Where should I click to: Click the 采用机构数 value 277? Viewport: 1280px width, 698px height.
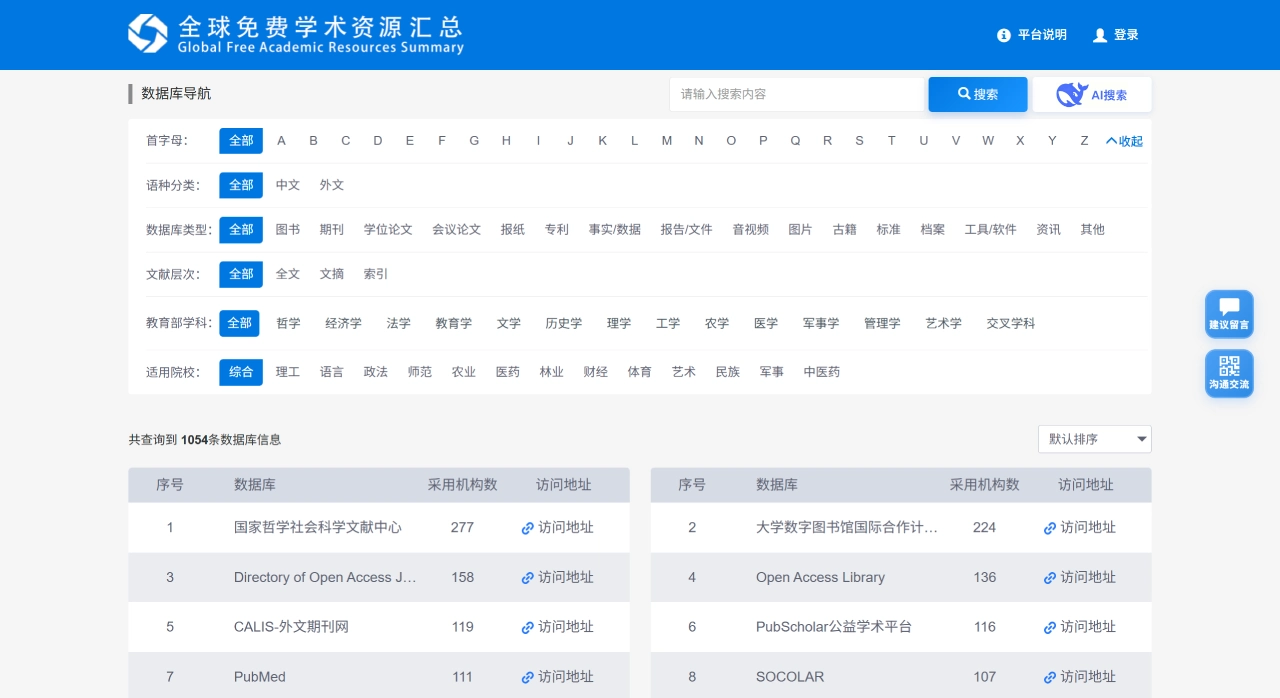pos(462,527)
